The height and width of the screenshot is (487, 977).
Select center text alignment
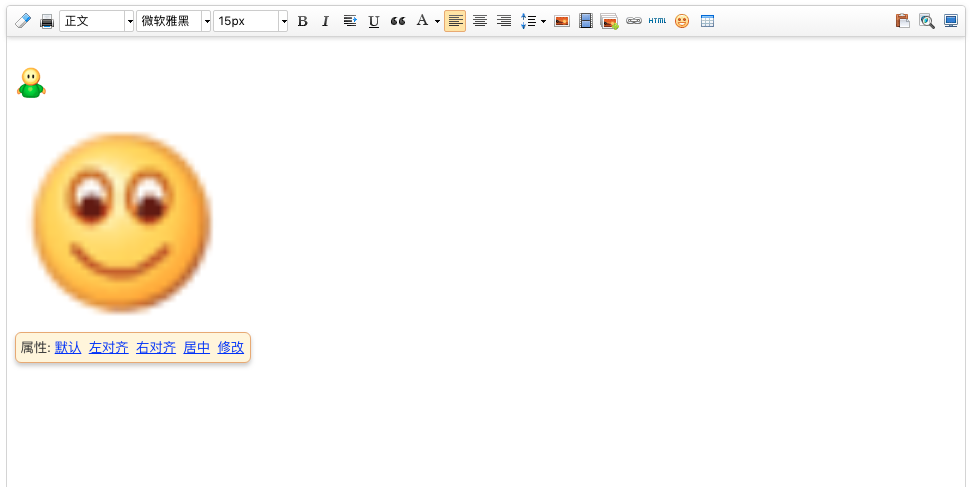pos(480,21)
